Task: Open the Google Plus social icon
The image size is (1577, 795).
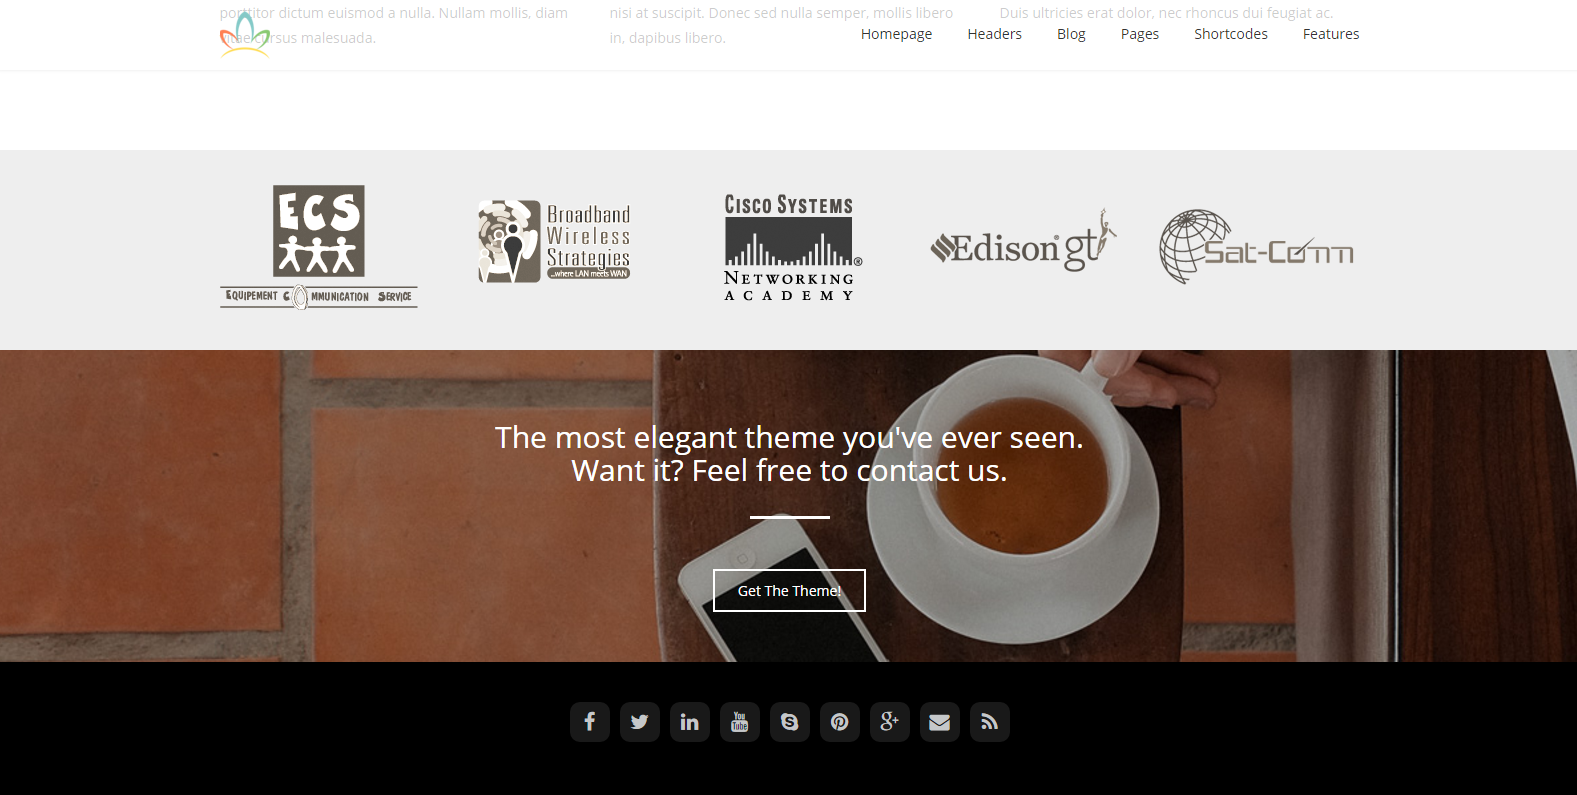Action: tap(890, 722)
